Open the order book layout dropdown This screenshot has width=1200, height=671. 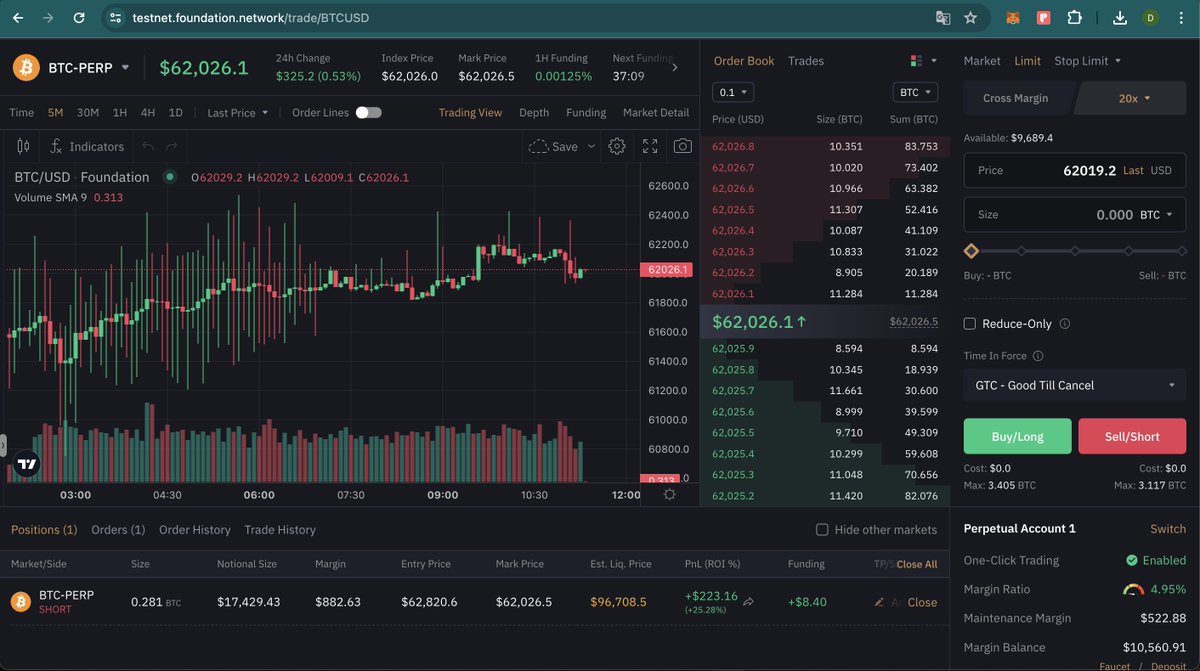pyautogui.click(x=924, y=61)
